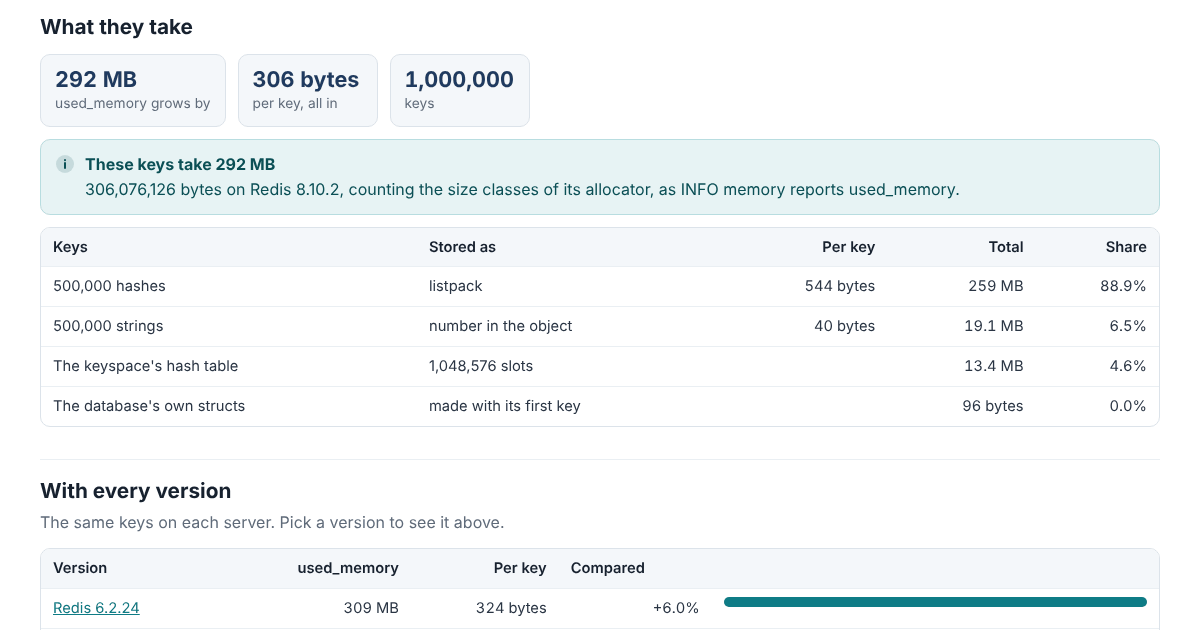This screenshot has width=1200, height=630.
Task: Click the 'Share' column header
Action: coord(1126,247)
